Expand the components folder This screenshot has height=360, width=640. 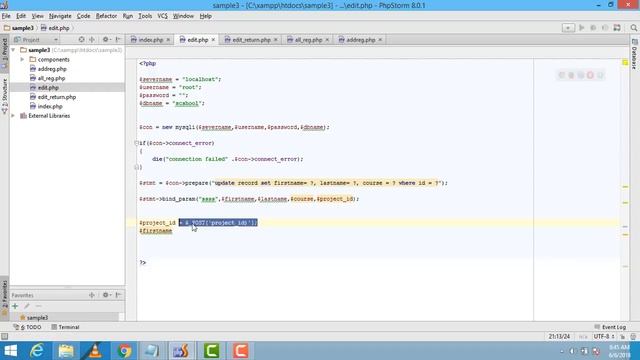click(22, 59)
